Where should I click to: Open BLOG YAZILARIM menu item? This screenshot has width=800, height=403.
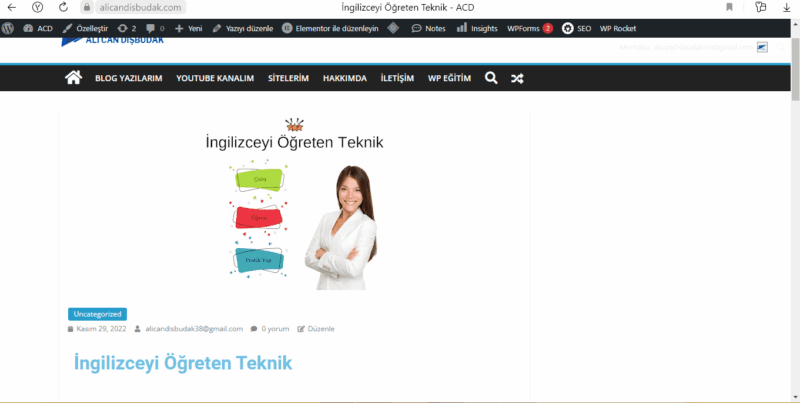click(128, 78)
